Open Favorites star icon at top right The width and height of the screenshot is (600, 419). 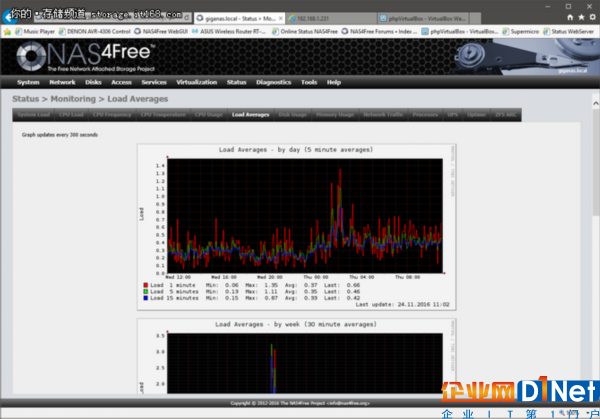pos(581,17)
